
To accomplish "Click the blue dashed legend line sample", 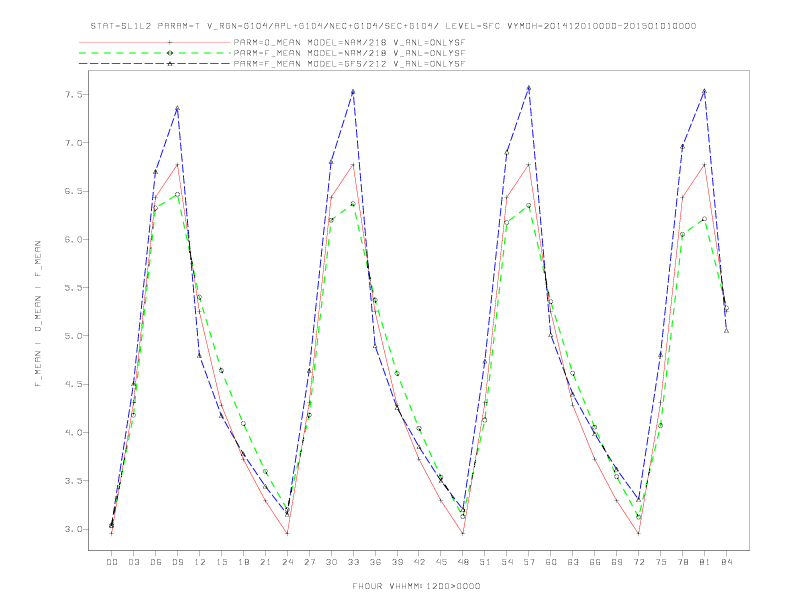I will click(155, 64).
